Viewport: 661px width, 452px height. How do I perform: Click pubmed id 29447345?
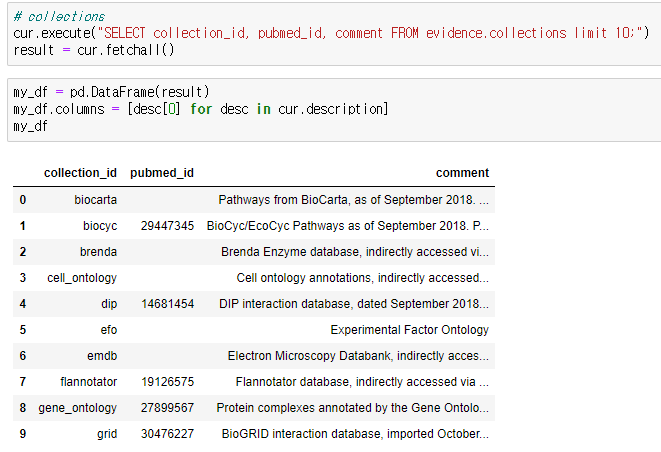tap(167, 226)
